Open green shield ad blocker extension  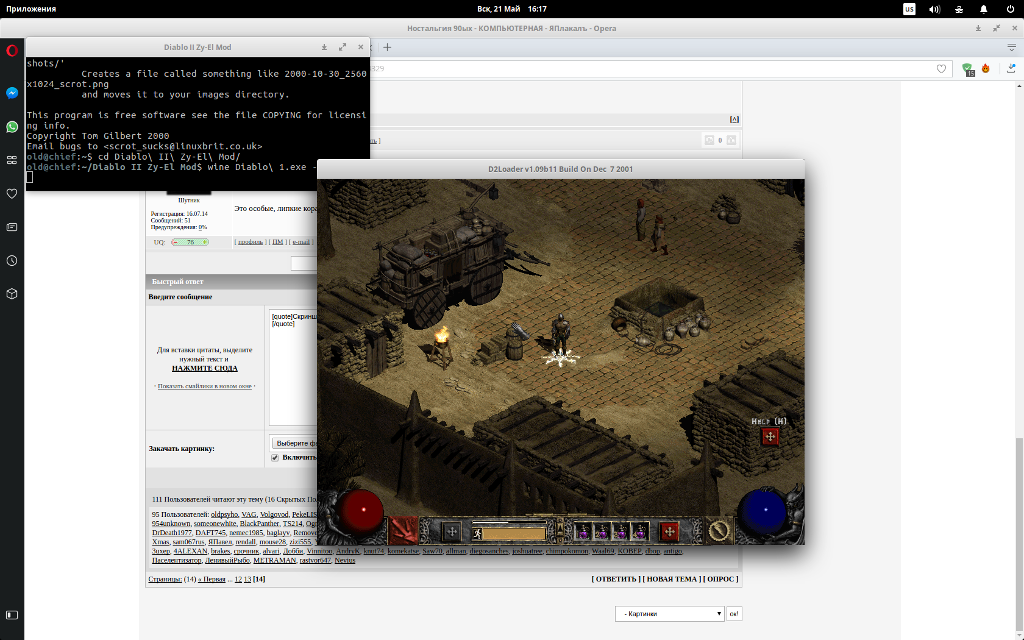(x=968, y=69)
